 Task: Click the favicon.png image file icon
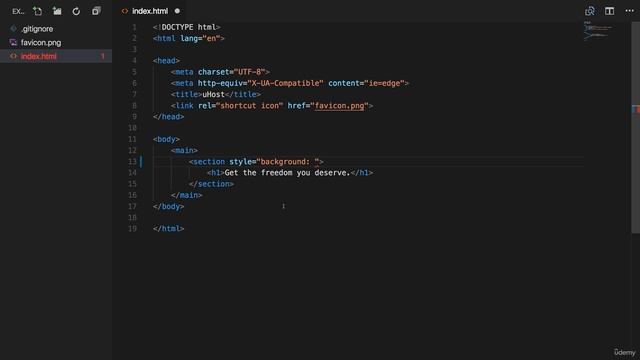[x=13, y=42]
